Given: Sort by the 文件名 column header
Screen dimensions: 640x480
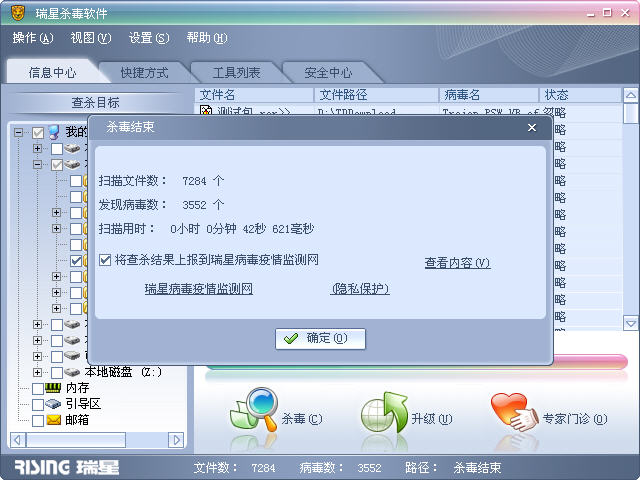Looking at the screenshot, I should pyautogui.click(x=254, y=95).
